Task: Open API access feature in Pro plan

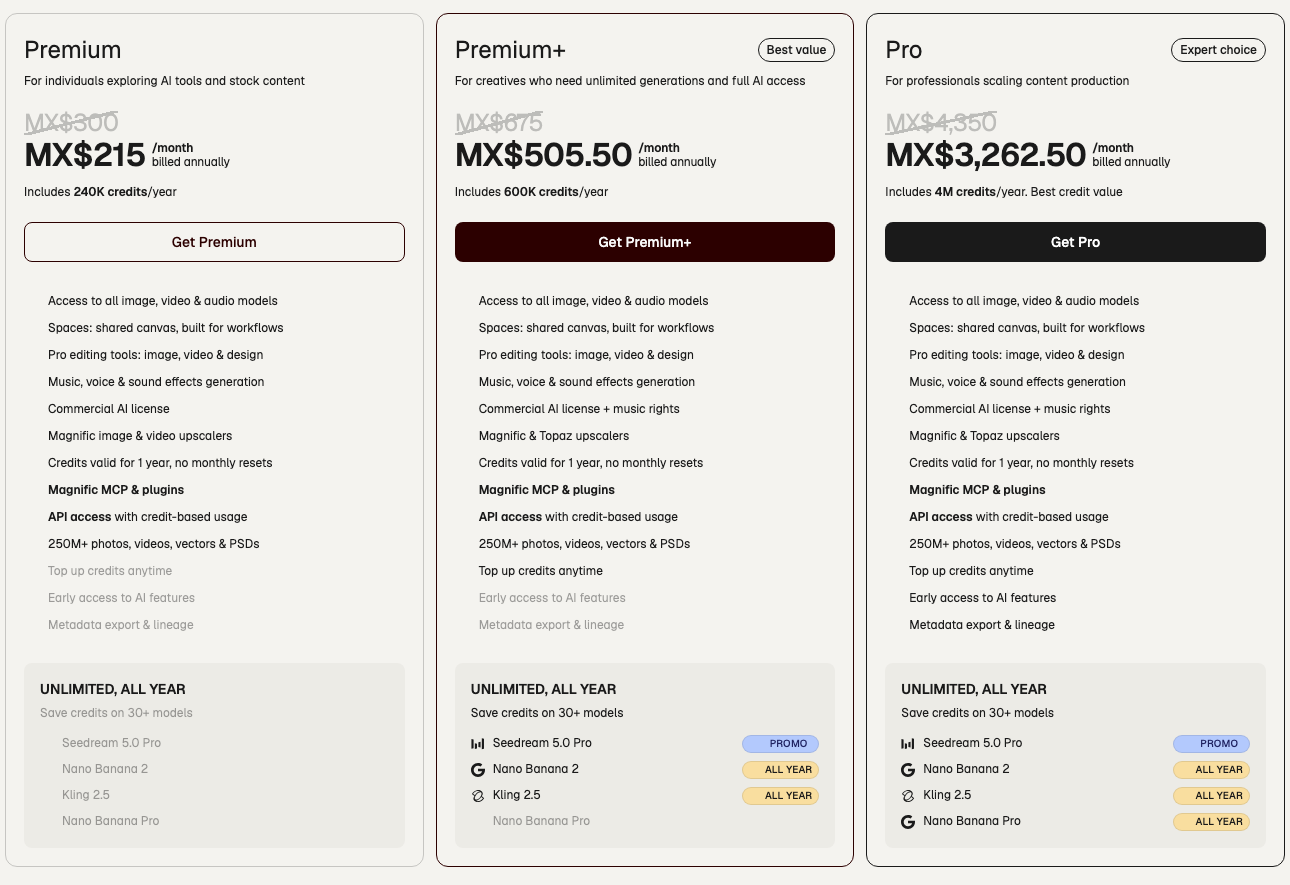Action: [941, 517]
